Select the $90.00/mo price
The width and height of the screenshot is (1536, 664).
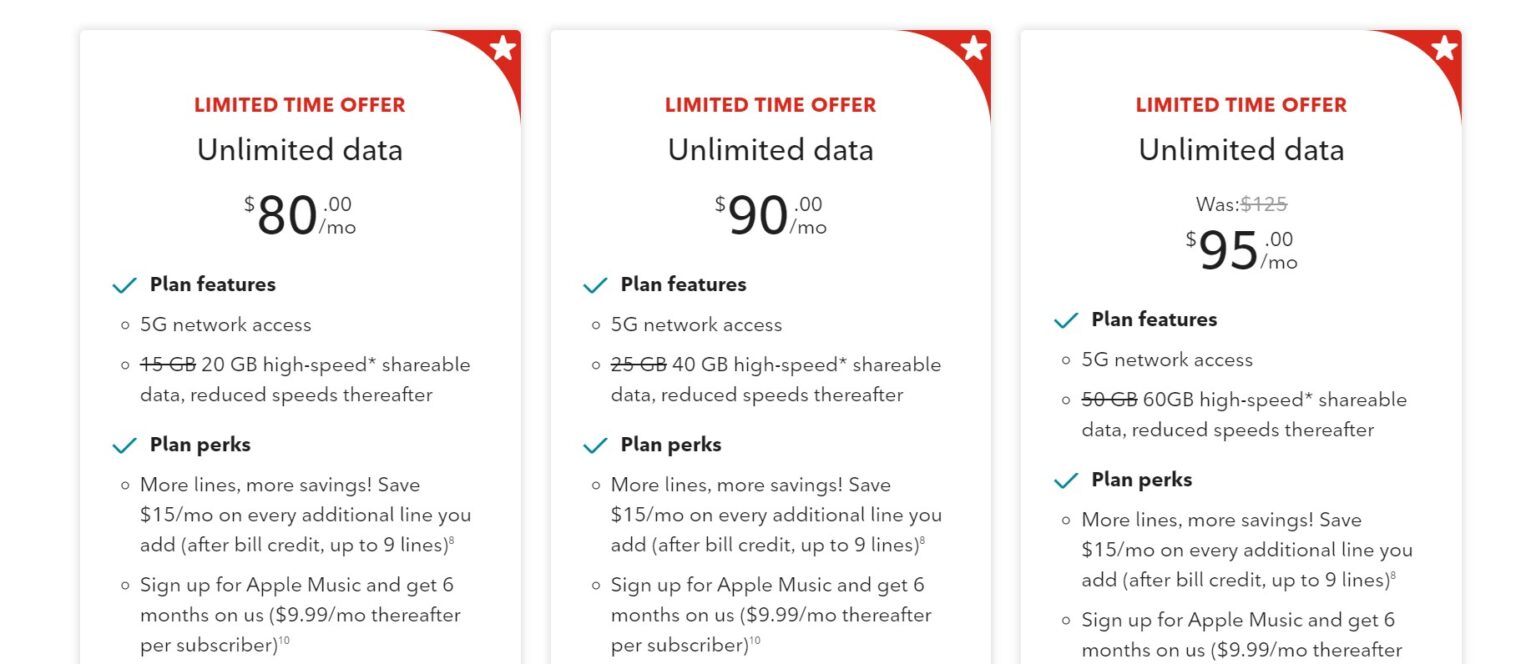click(x=770, y=216)
